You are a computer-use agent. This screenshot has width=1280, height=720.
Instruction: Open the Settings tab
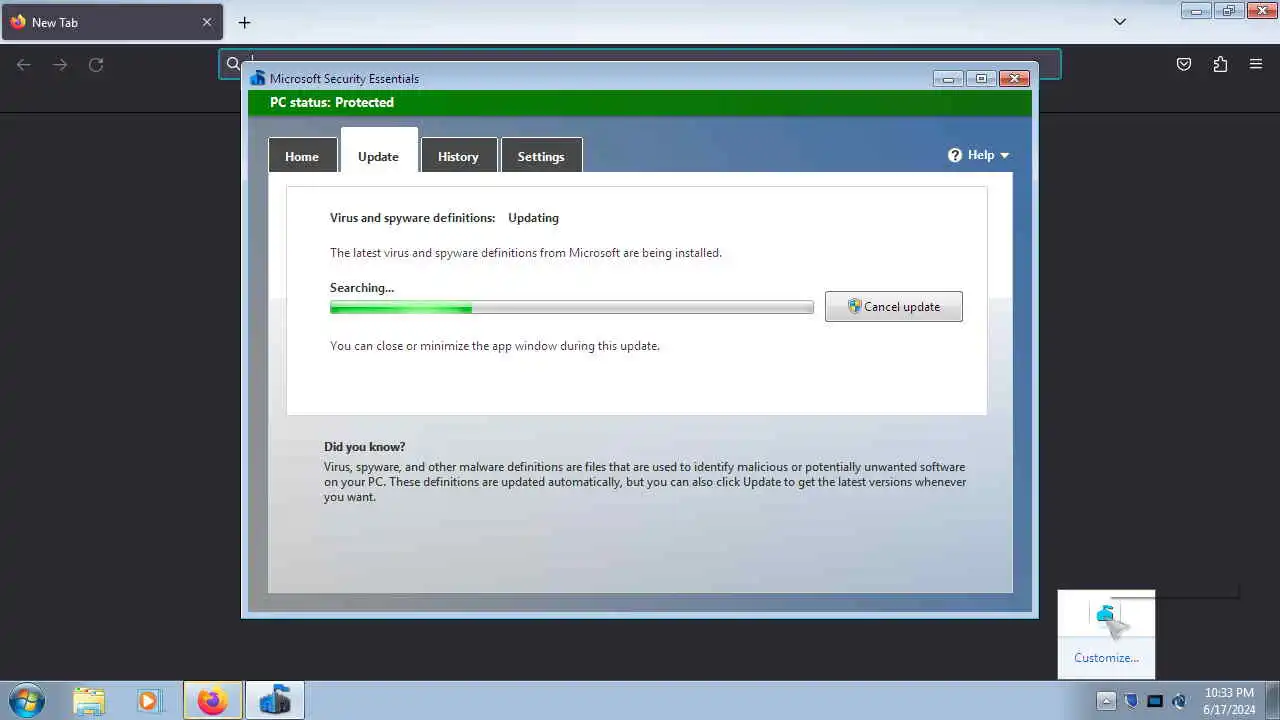541,156
